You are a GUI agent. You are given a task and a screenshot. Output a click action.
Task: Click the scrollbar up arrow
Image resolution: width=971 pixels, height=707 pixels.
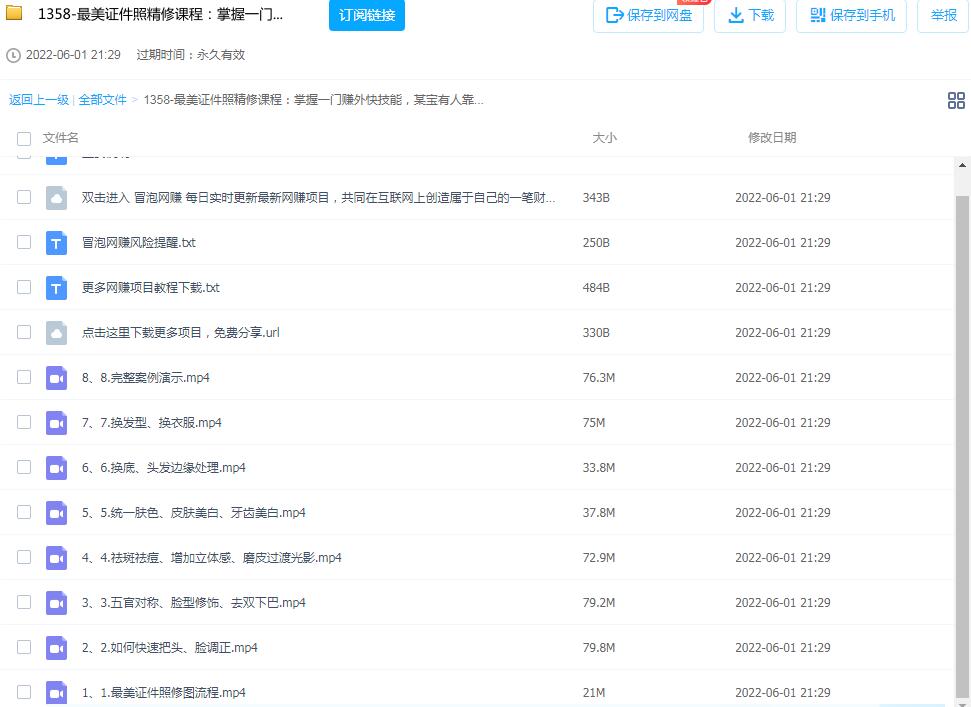[962, 165]
